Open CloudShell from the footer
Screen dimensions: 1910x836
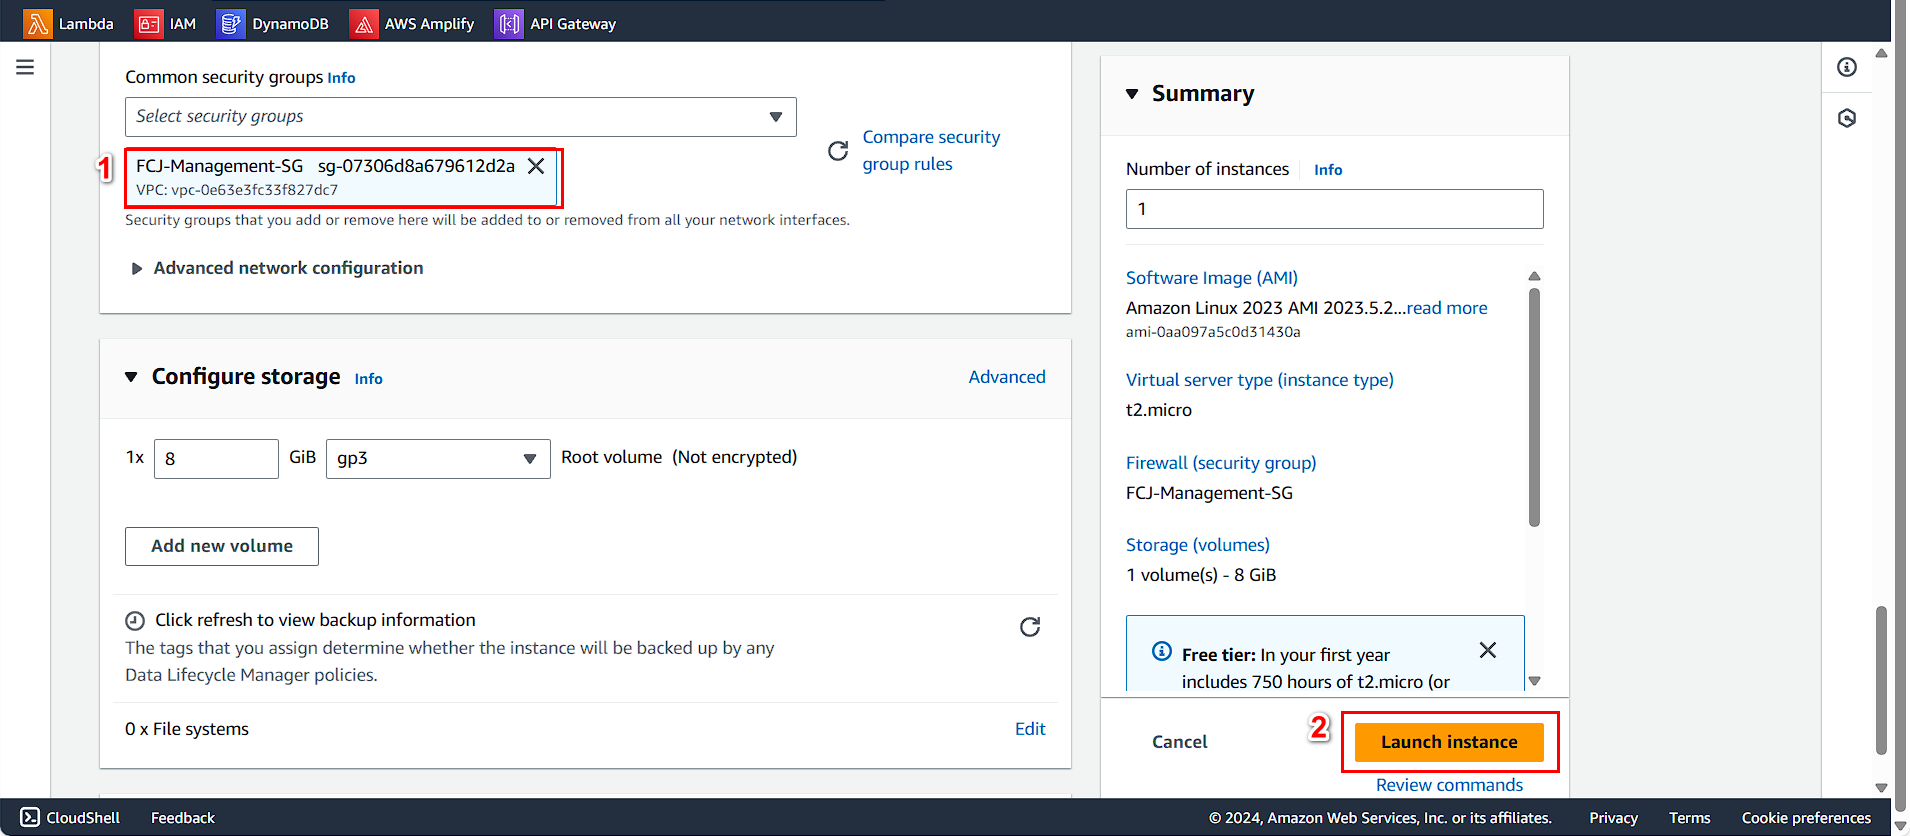[70, 817]
